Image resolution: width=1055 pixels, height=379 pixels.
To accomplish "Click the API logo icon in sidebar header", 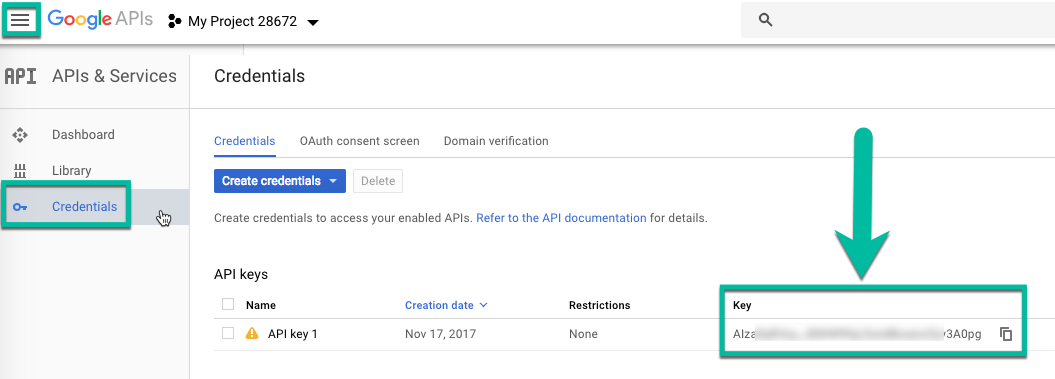I will (20, 76).
